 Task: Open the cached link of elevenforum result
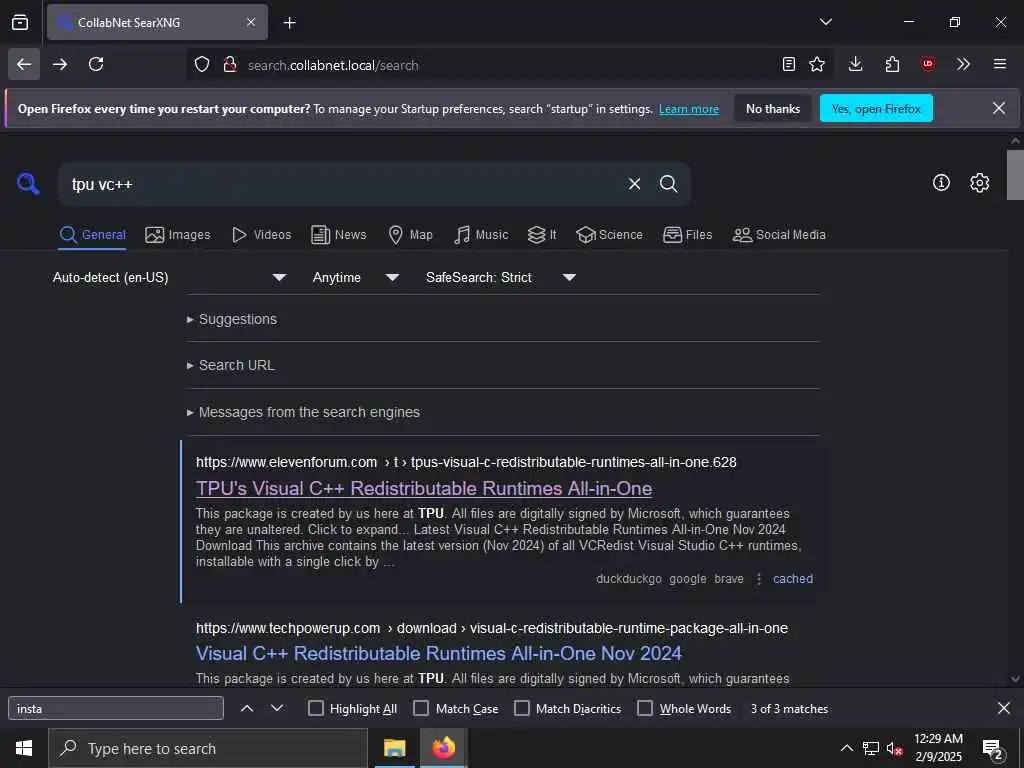click(x=793, y=579)
